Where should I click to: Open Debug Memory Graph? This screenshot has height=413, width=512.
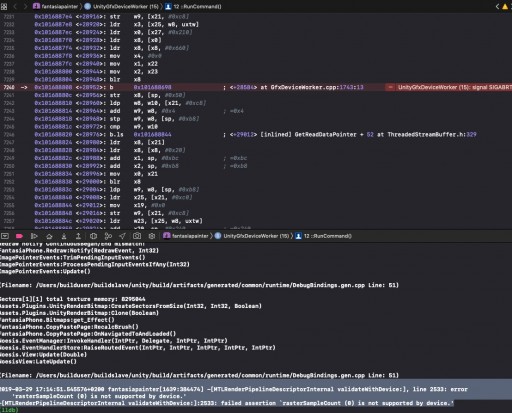(x=108, y=236)
